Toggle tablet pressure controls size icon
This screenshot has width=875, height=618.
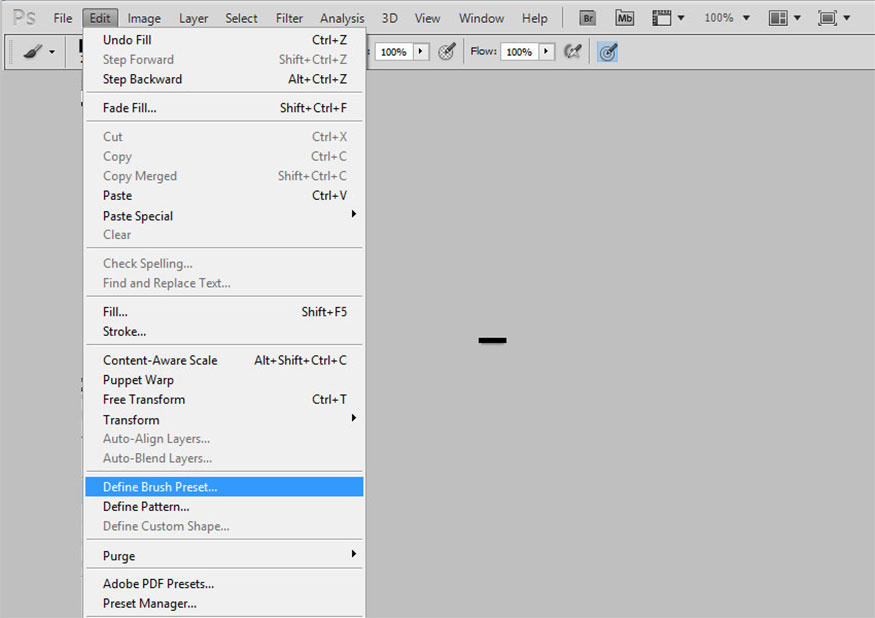point(608,52)
